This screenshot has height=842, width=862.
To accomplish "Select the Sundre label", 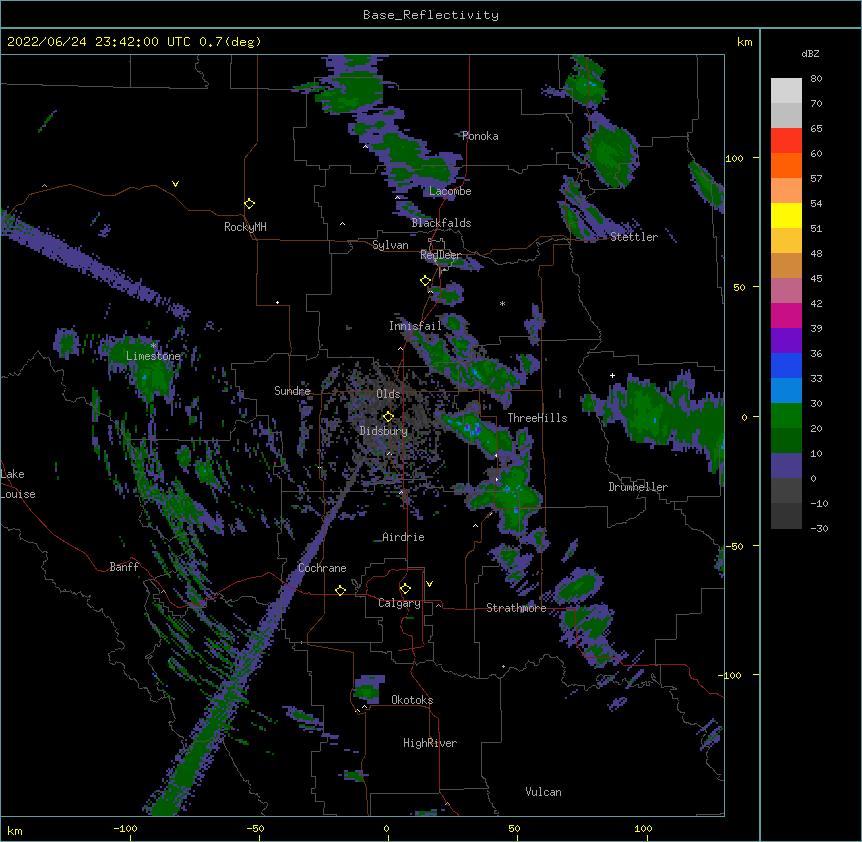I will (x=292, y=391).
